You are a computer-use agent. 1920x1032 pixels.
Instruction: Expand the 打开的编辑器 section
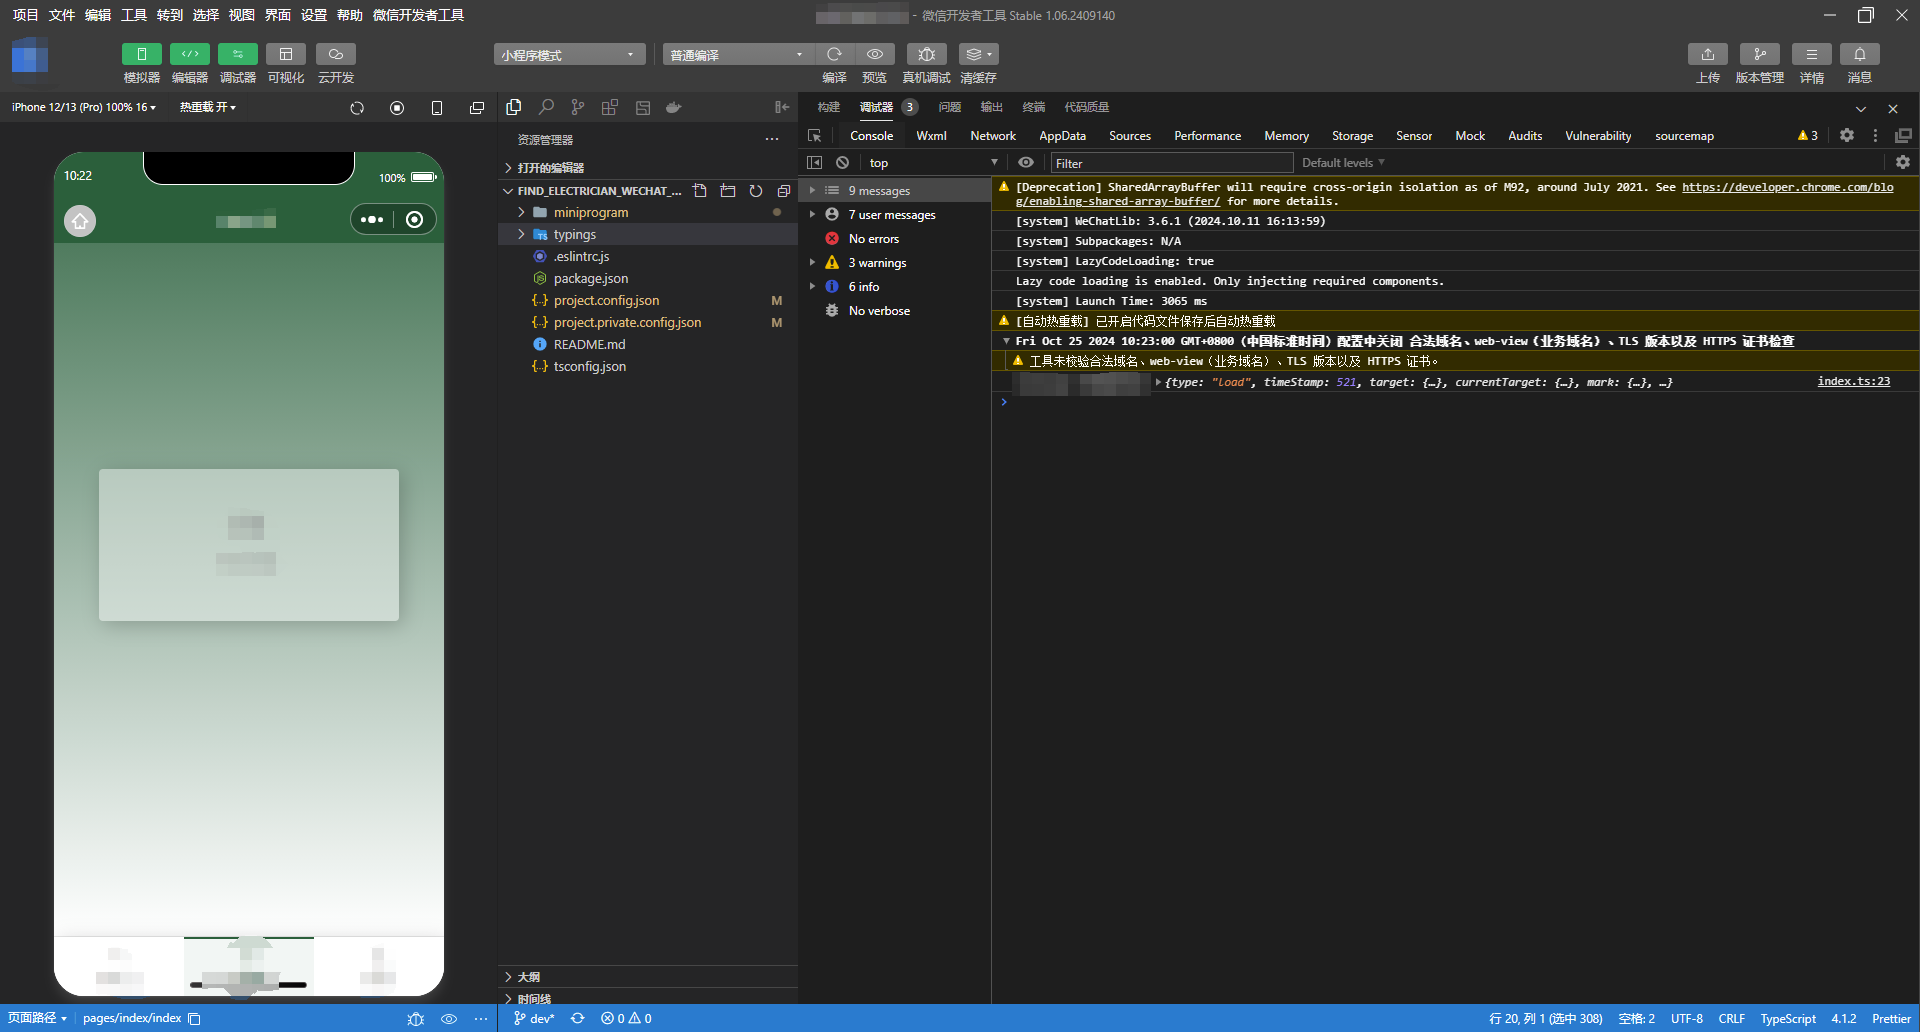[648, 167]
